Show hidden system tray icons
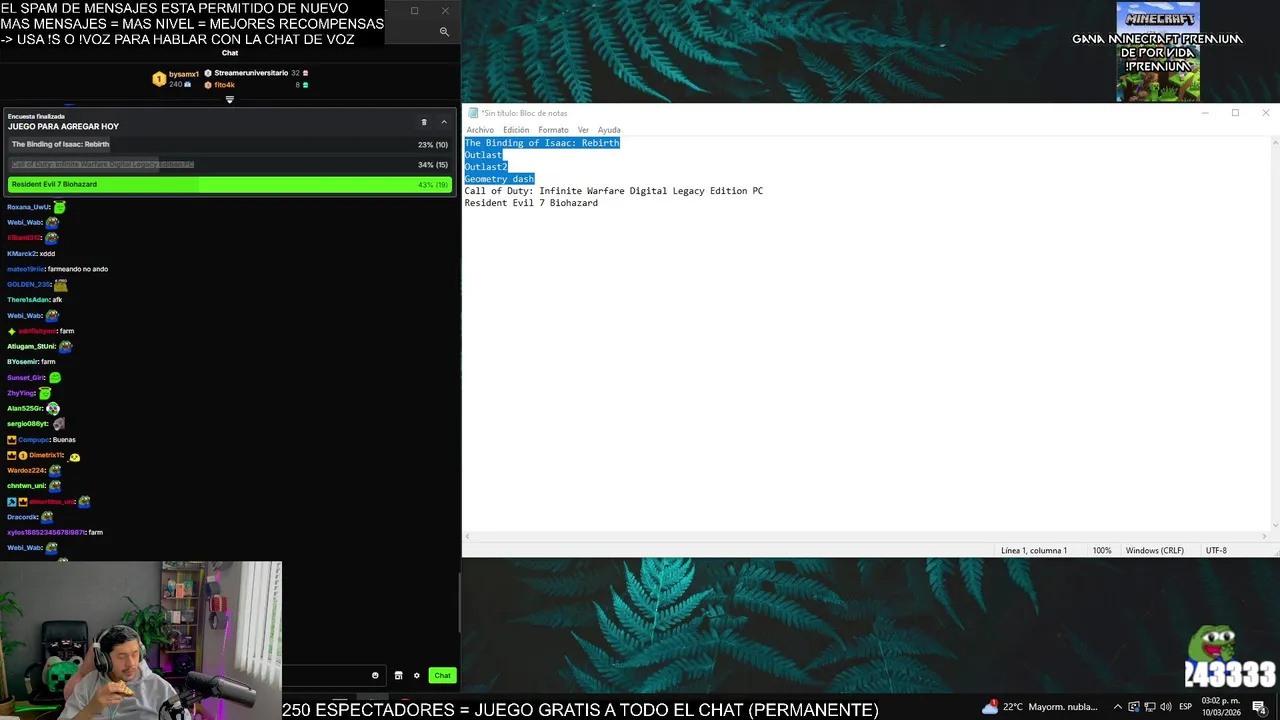 point(1117,707)
